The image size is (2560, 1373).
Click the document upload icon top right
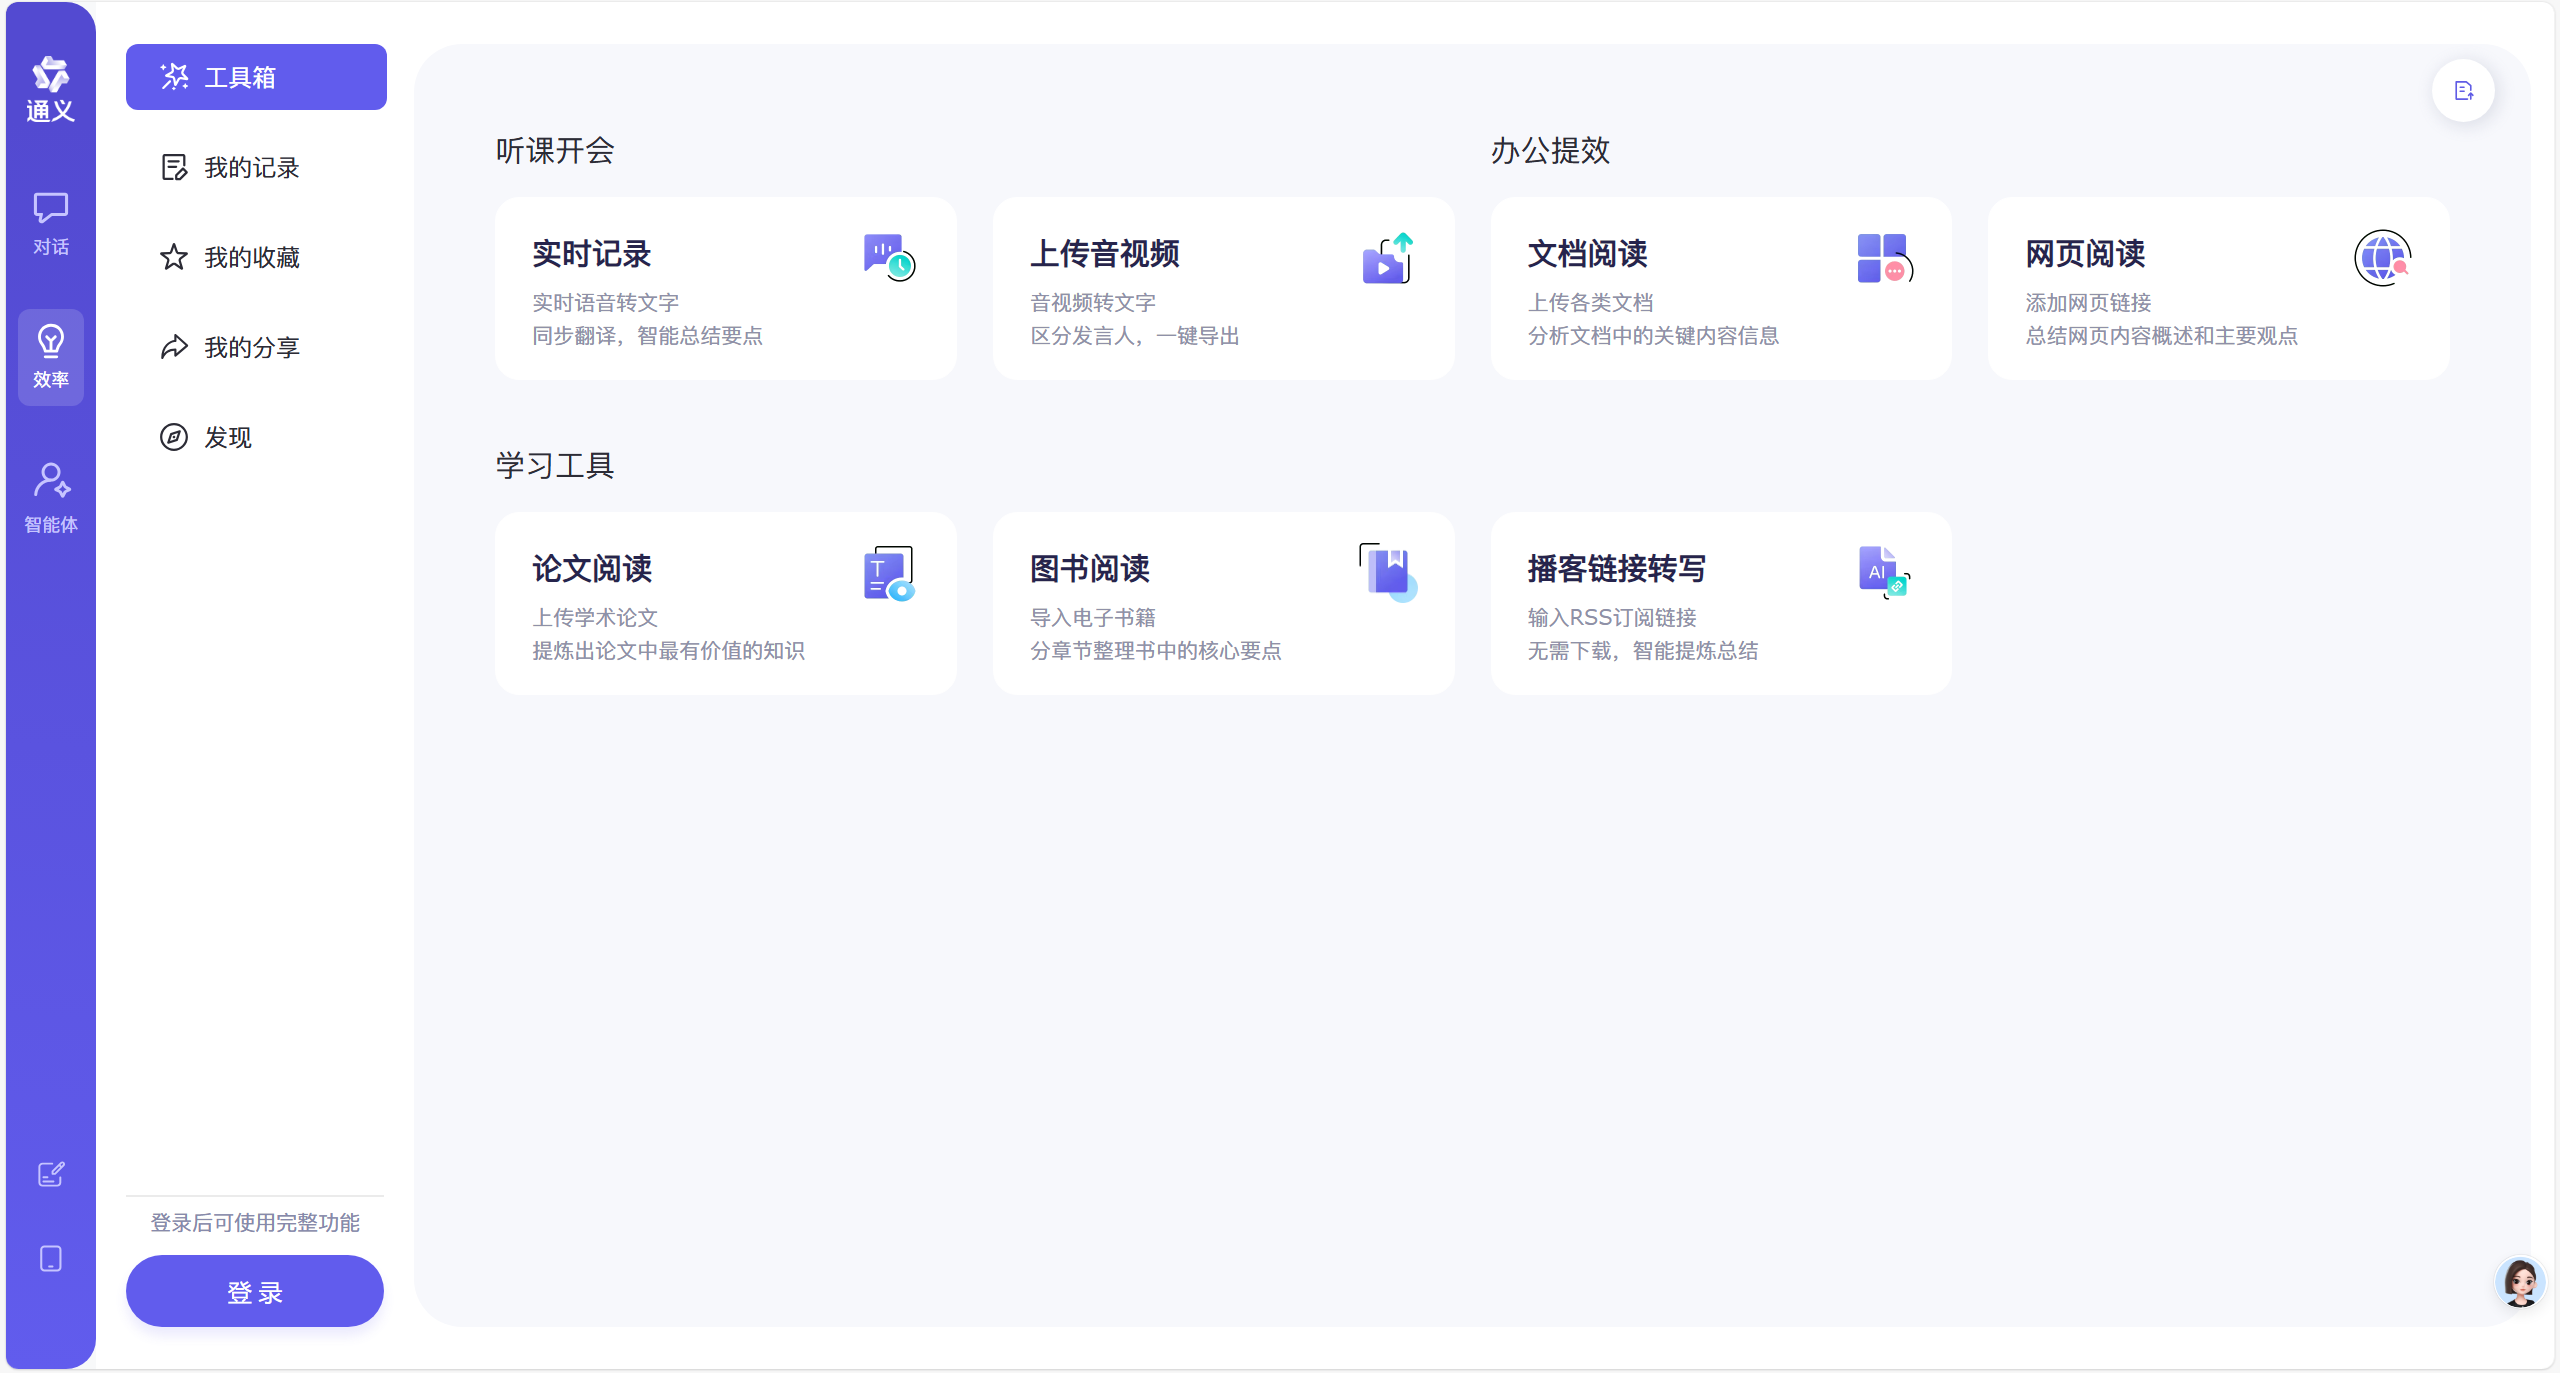point(2463,91)
